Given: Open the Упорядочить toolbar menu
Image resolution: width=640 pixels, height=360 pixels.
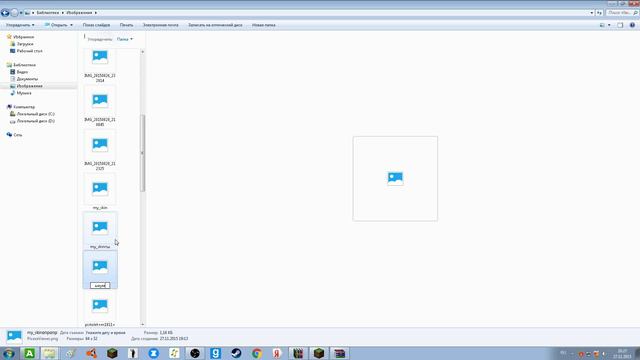Looking at the screenshot, I should coord(20,25).
